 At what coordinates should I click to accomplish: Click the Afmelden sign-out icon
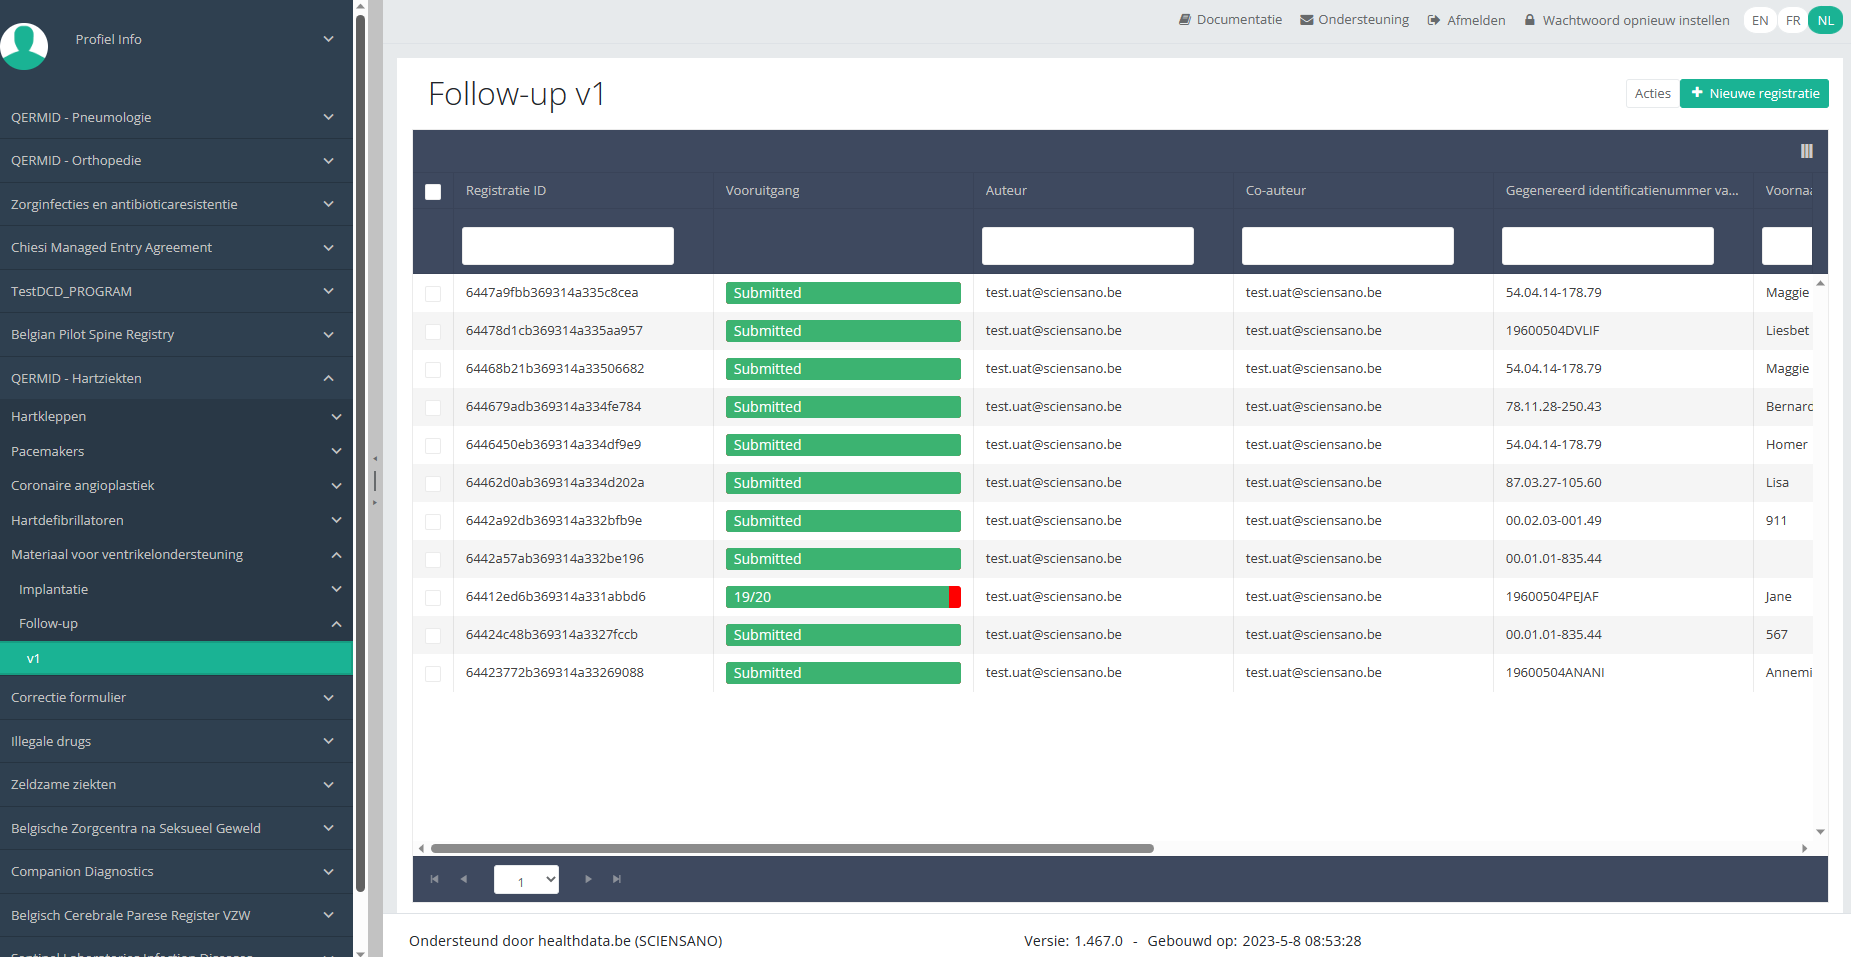pyautogui.click(x=1434, y=20)
